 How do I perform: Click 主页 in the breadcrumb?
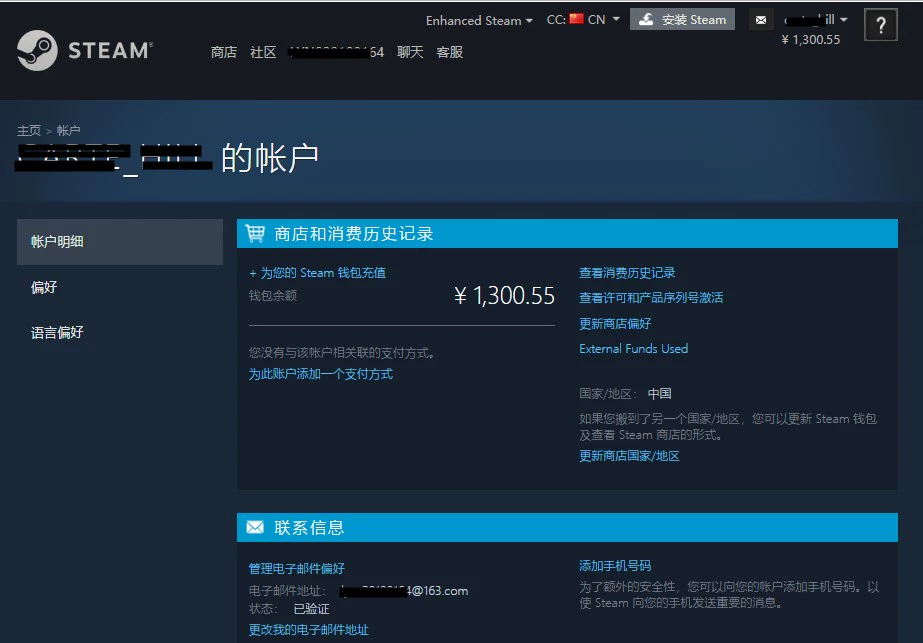coord(29,131)
